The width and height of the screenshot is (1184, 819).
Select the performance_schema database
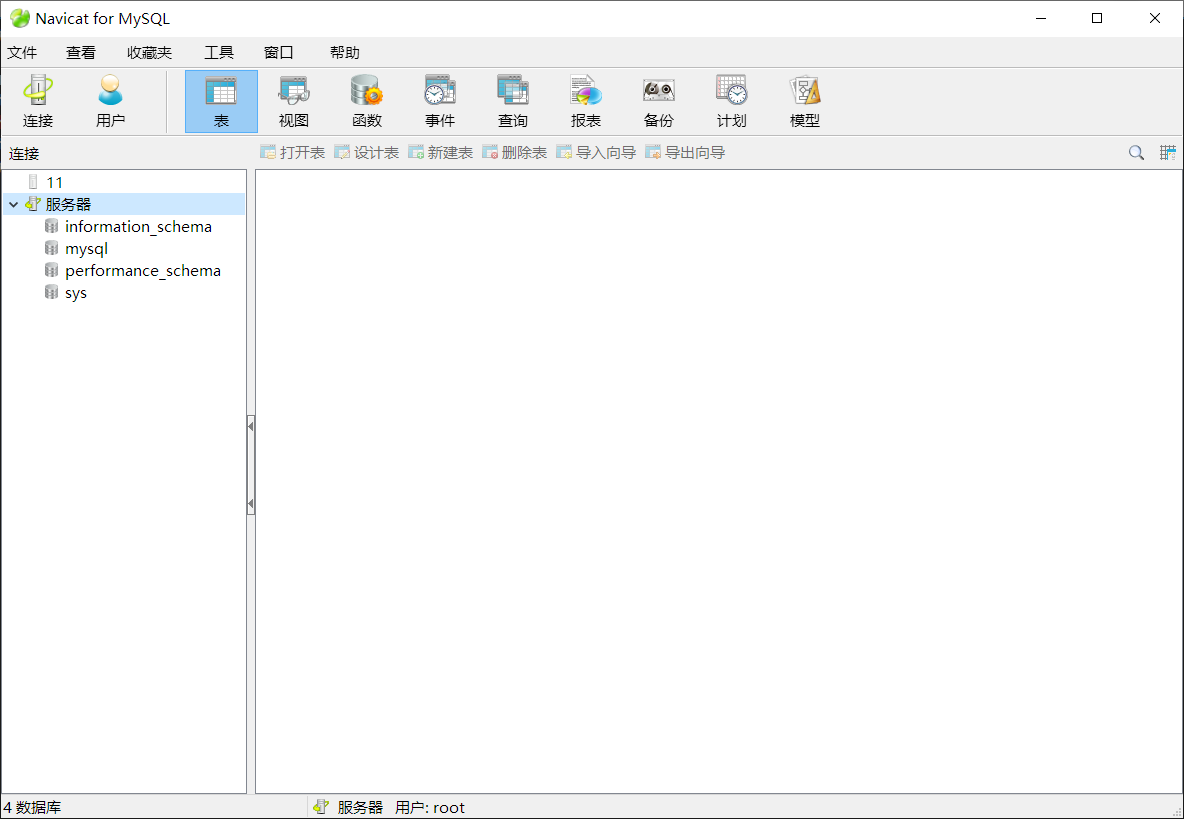coord(143,270)
